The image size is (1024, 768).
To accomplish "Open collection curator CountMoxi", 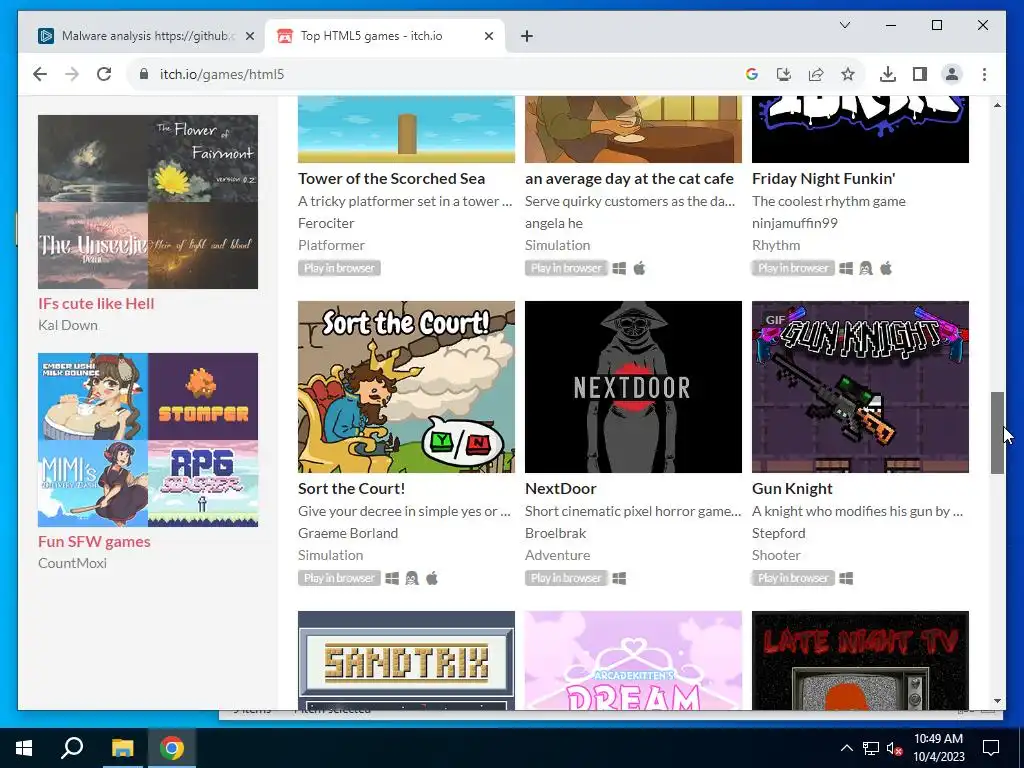I will pyautogui.click(x=72, y=563).
